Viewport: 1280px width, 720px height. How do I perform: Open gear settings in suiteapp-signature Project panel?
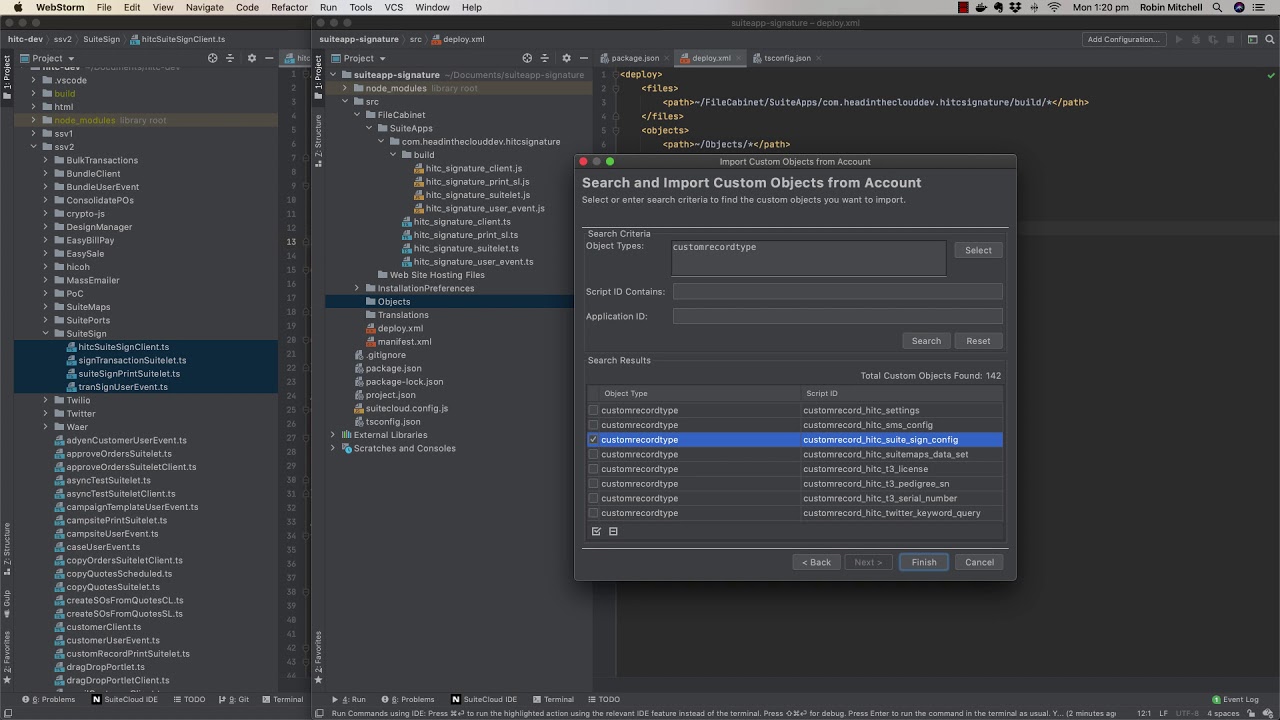(x=566, y=58)
